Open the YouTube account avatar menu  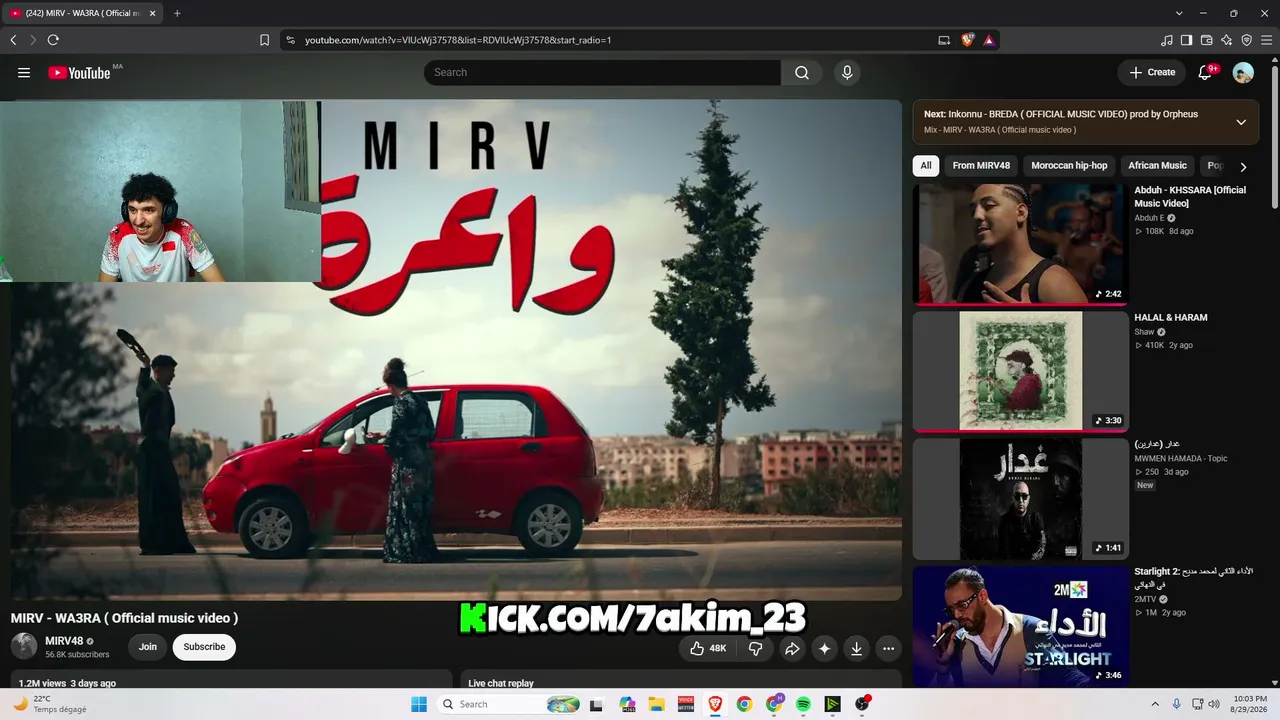[x=1243, y=72]
